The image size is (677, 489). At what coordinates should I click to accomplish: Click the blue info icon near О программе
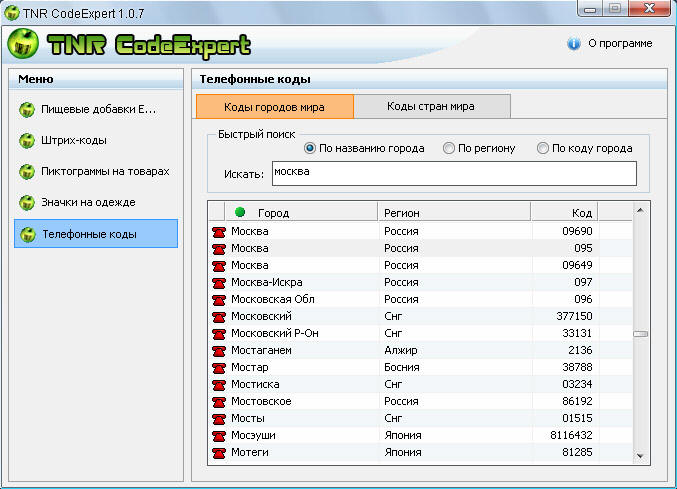coord(573,44)
